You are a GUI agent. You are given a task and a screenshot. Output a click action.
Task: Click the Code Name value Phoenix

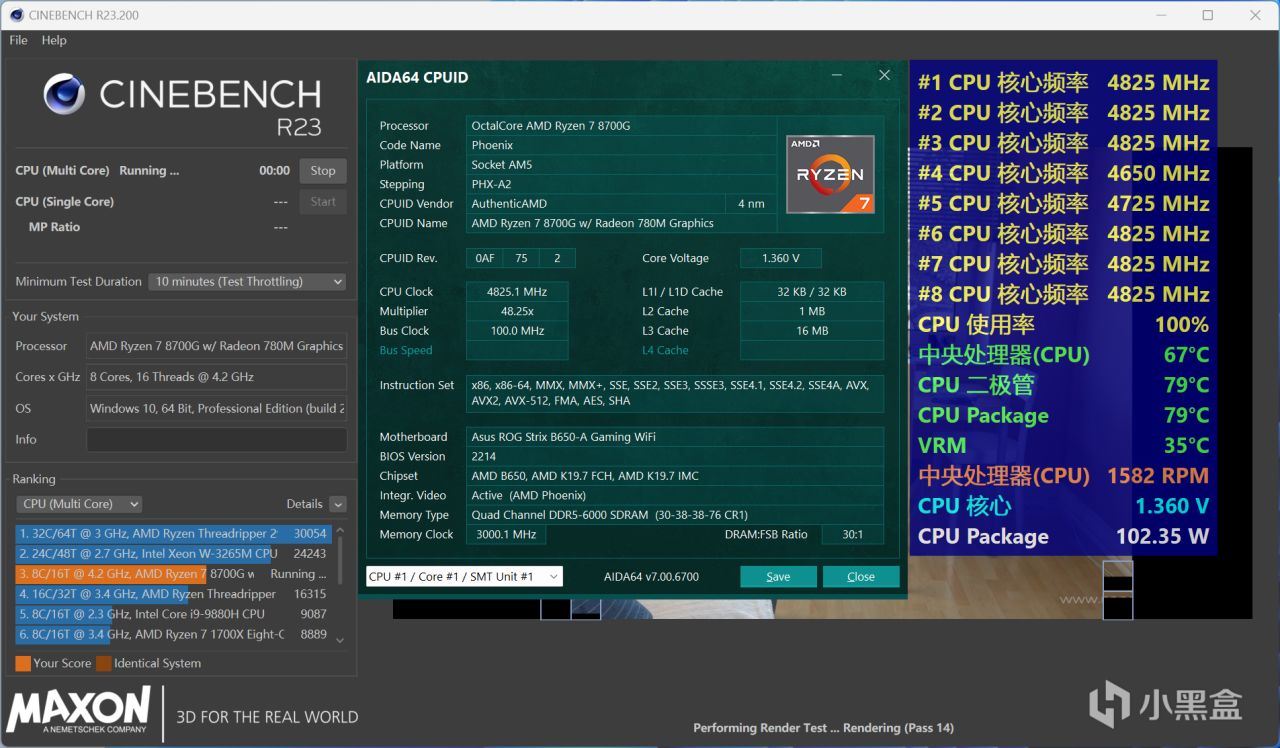point(621,145)
